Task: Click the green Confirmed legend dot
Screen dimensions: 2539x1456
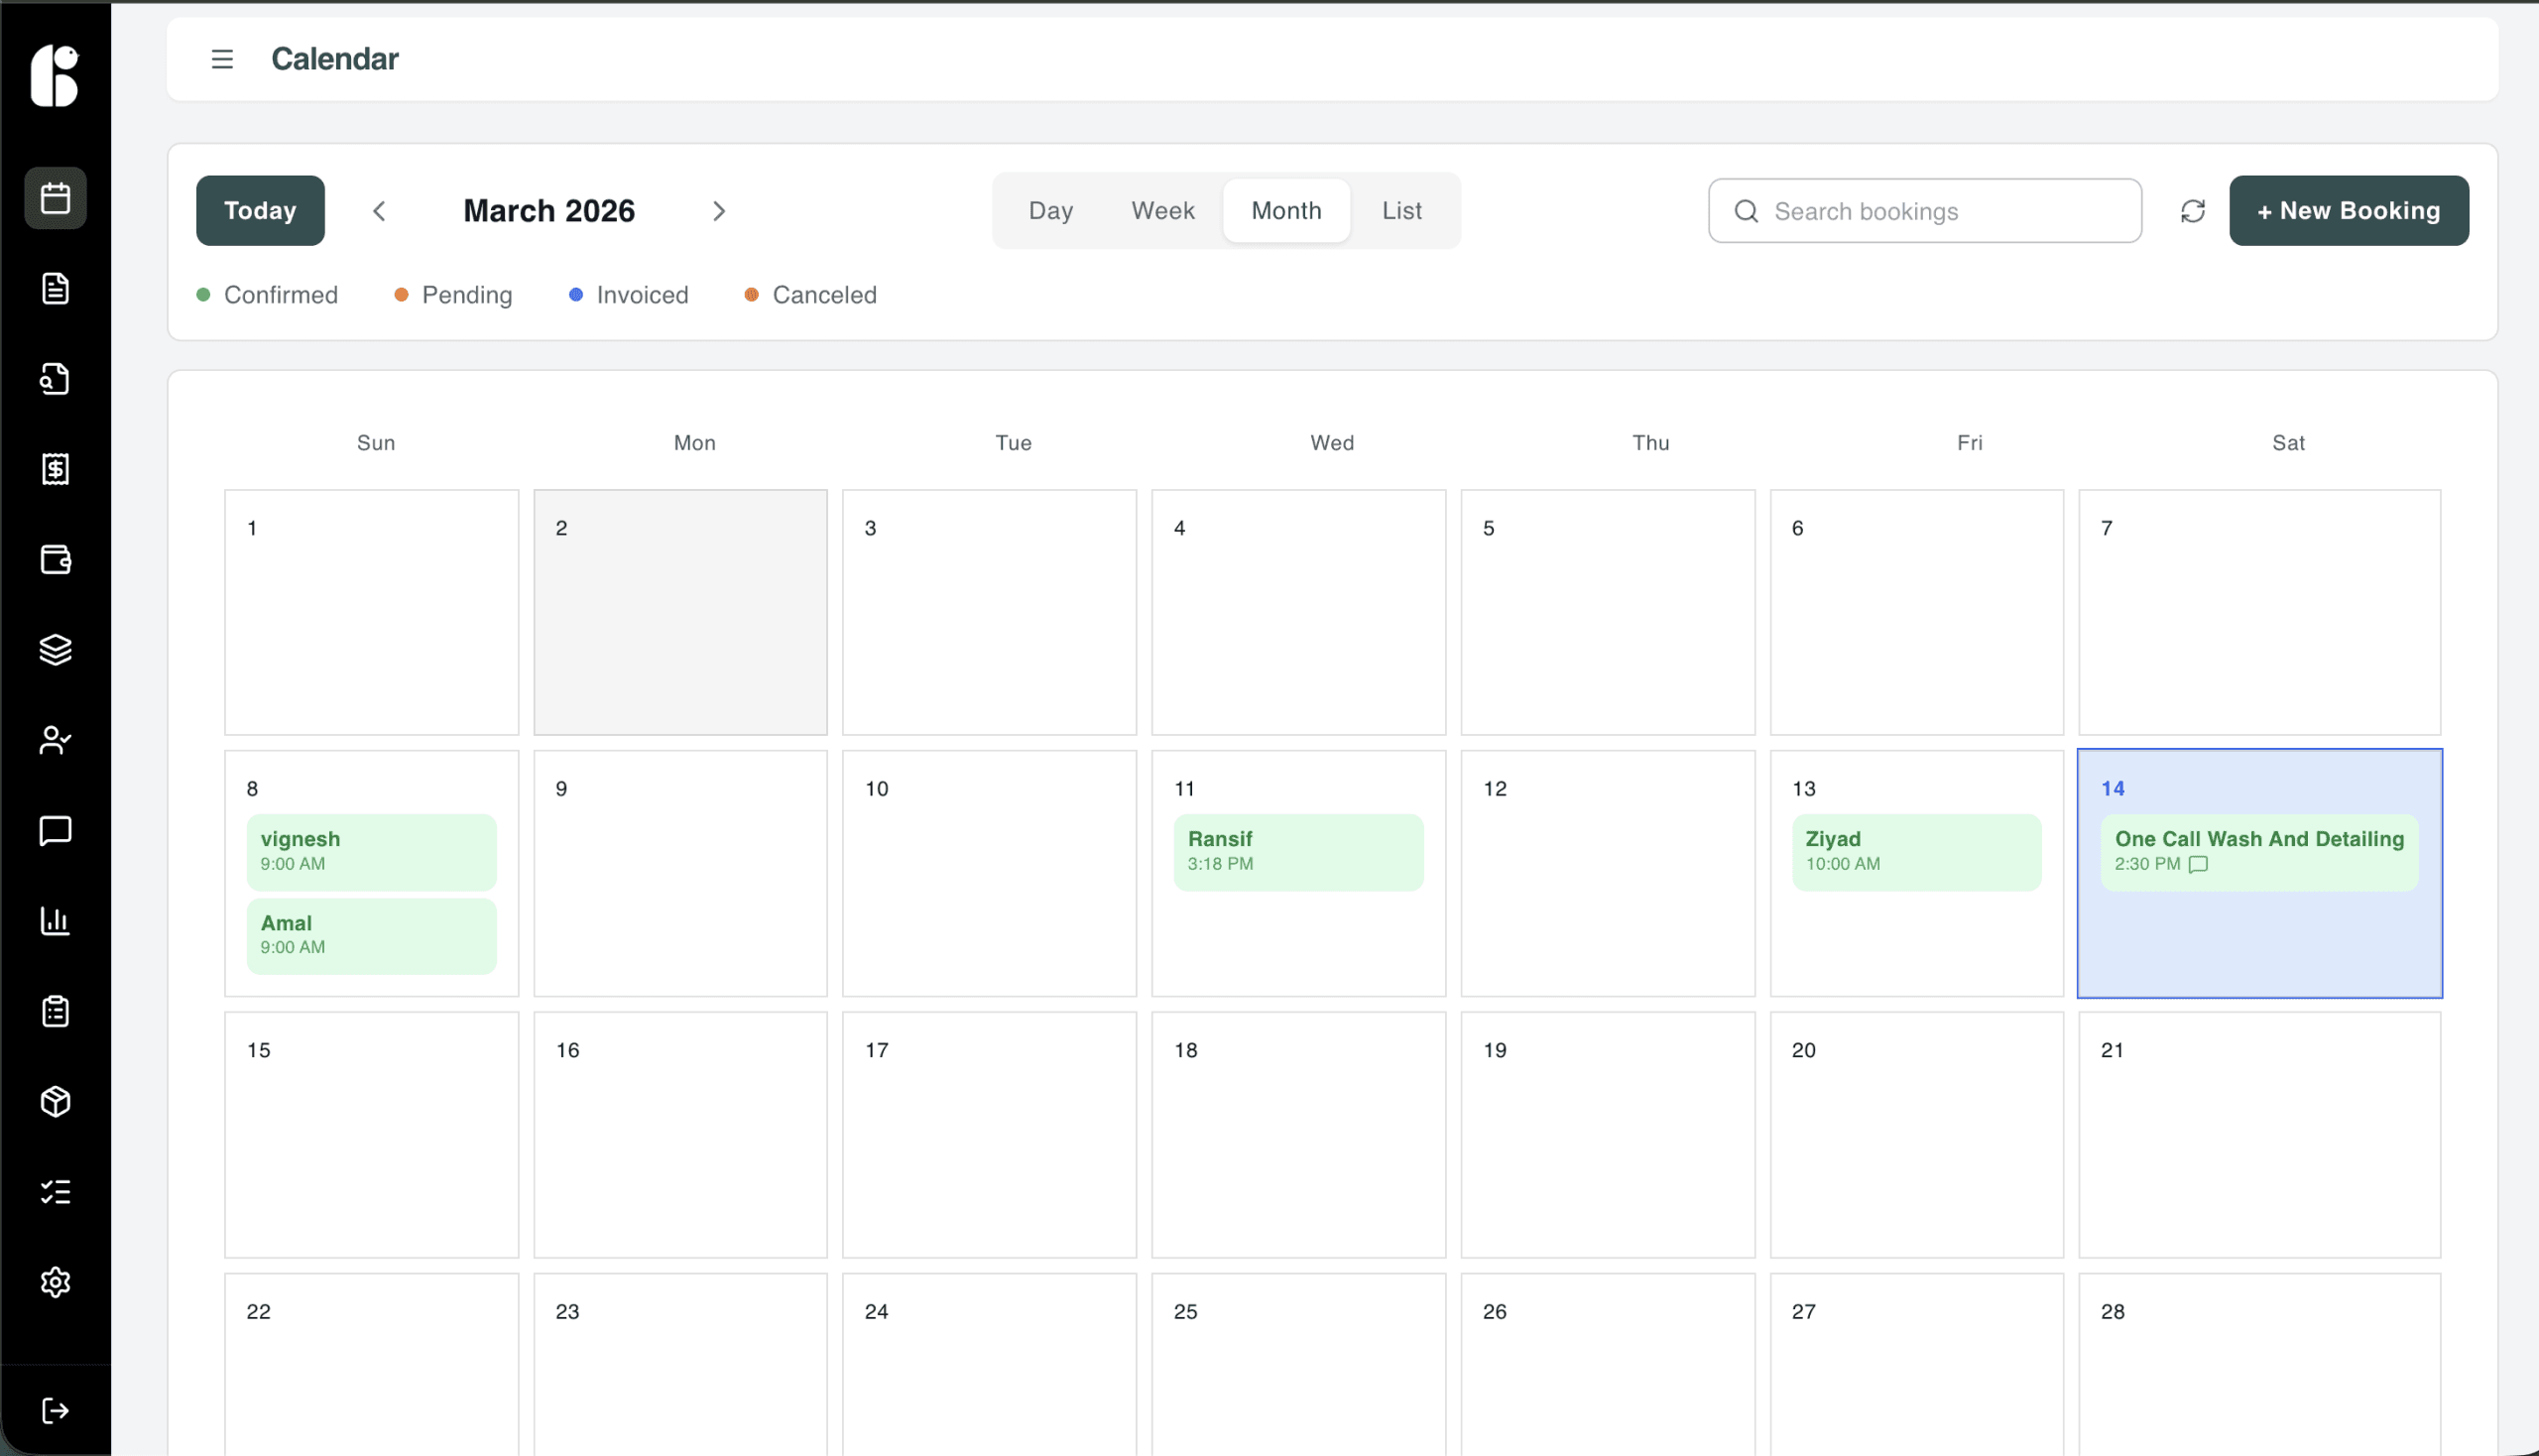Action: click(203, 295)
